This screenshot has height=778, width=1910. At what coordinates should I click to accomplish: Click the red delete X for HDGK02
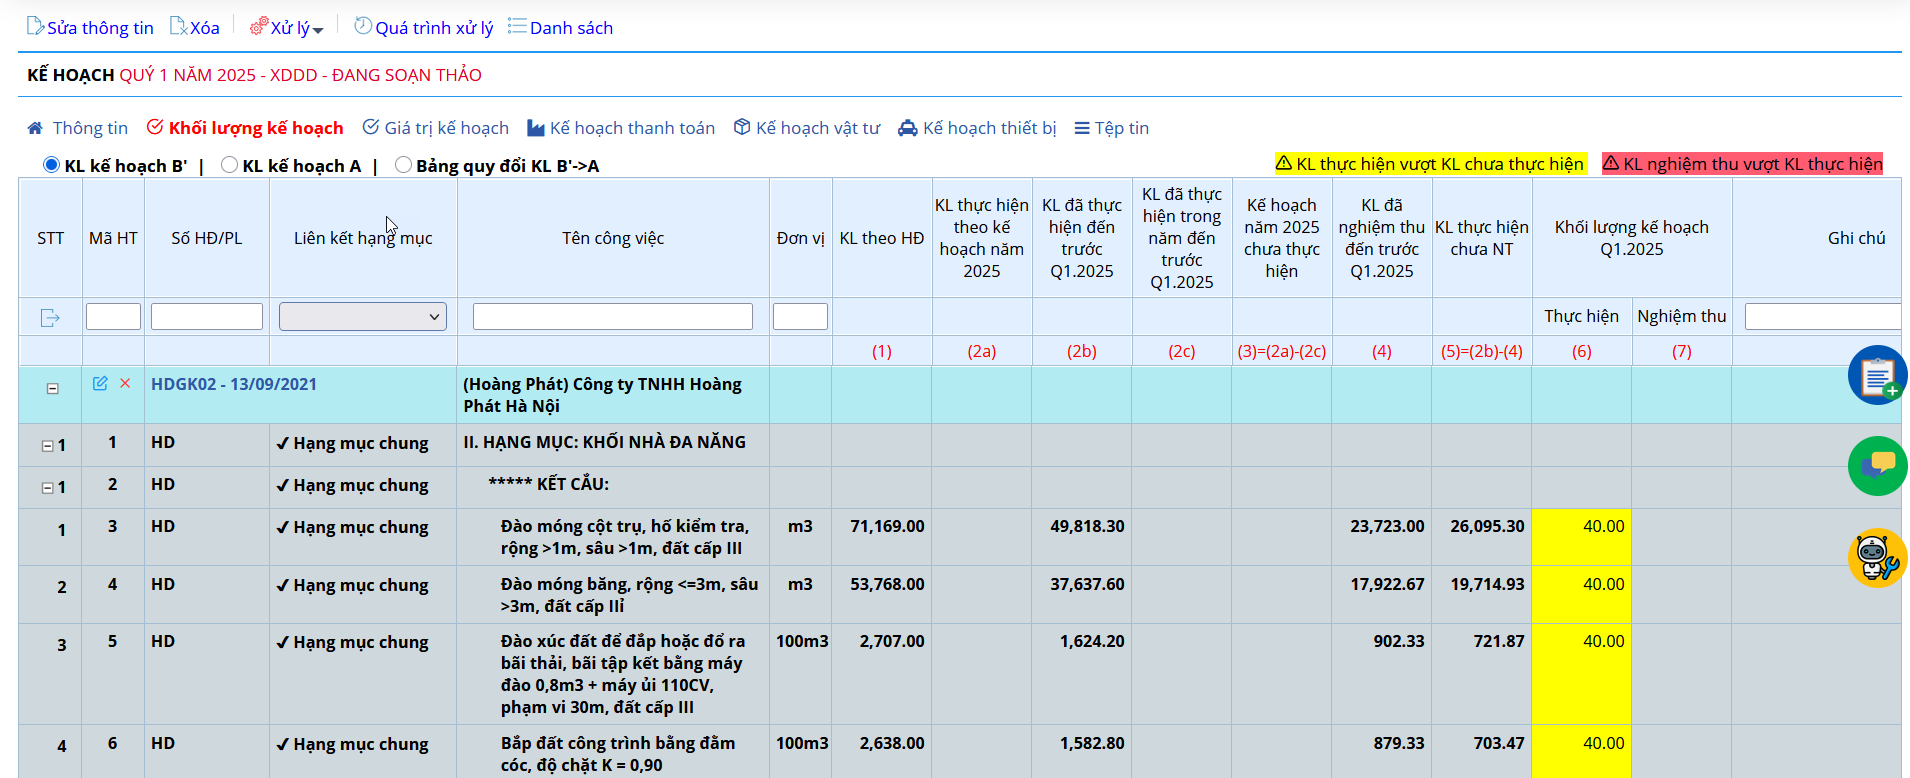click(x=125, y=383)
